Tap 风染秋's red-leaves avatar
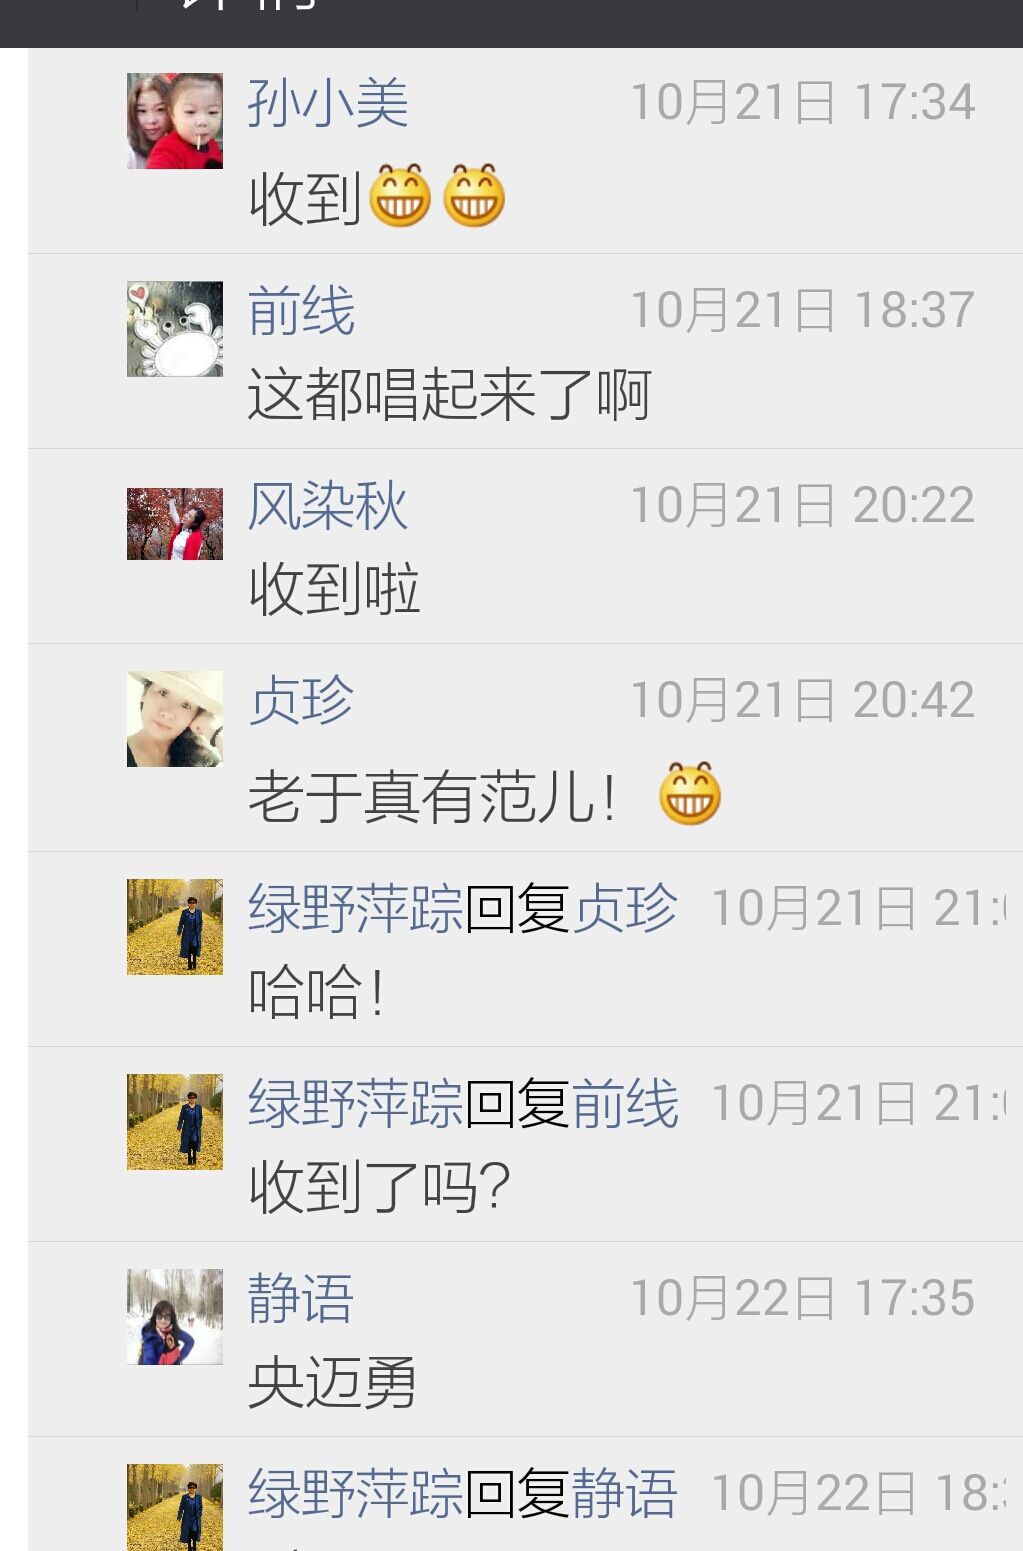1023x1551 pixels. (x=175, y=524)
